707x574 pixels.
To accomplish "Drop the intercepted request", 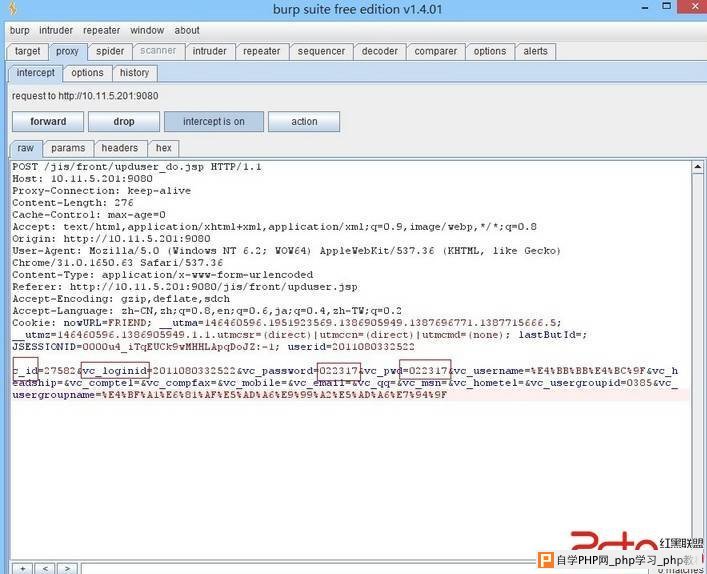I will coord(124,122).
